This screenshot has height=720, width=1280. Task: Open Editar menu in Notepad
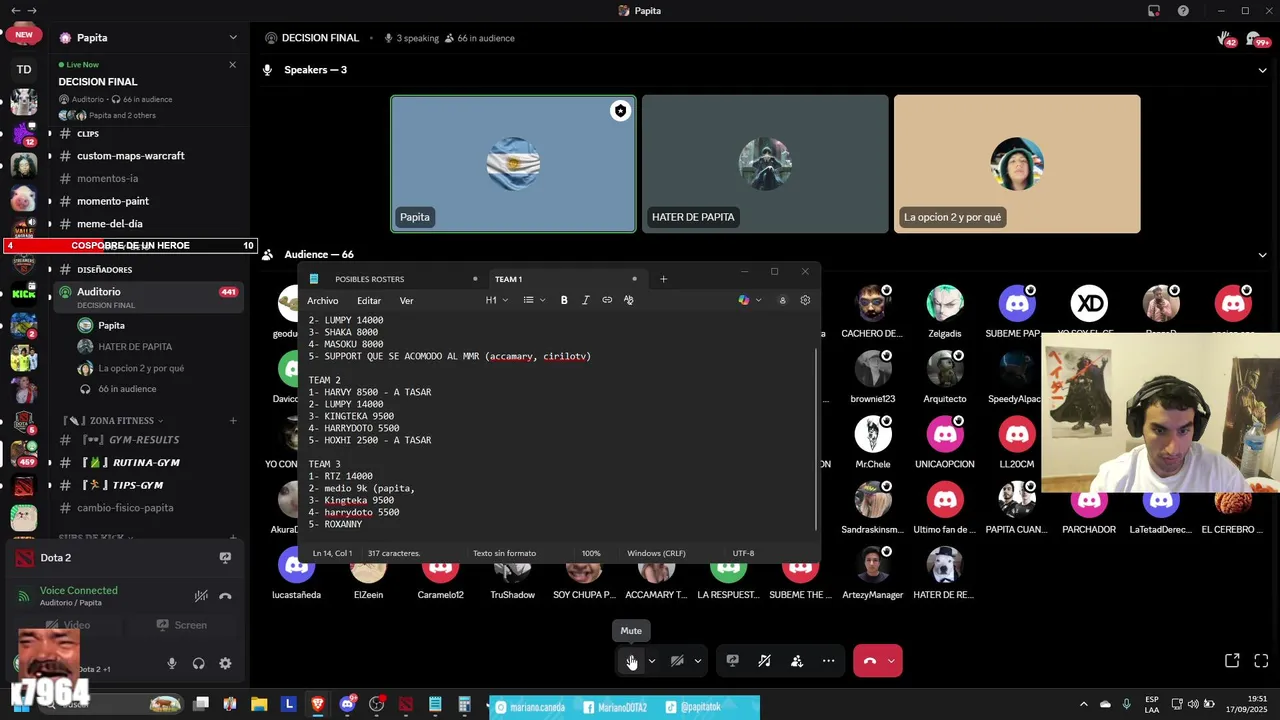tap(369, 300)
